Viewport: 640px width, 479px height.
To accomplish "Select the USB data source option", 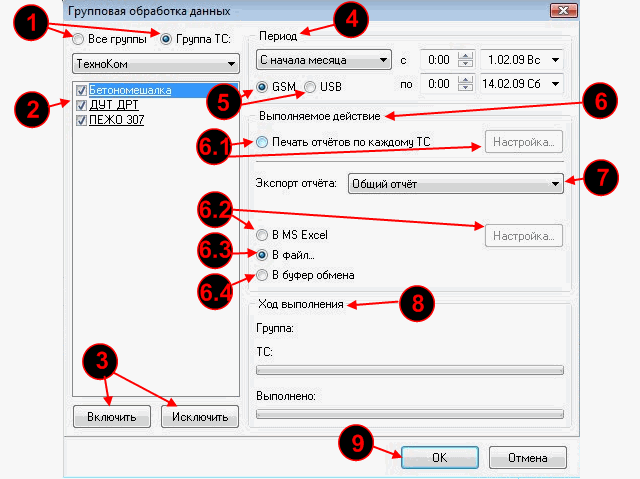I will pos(311,87).
